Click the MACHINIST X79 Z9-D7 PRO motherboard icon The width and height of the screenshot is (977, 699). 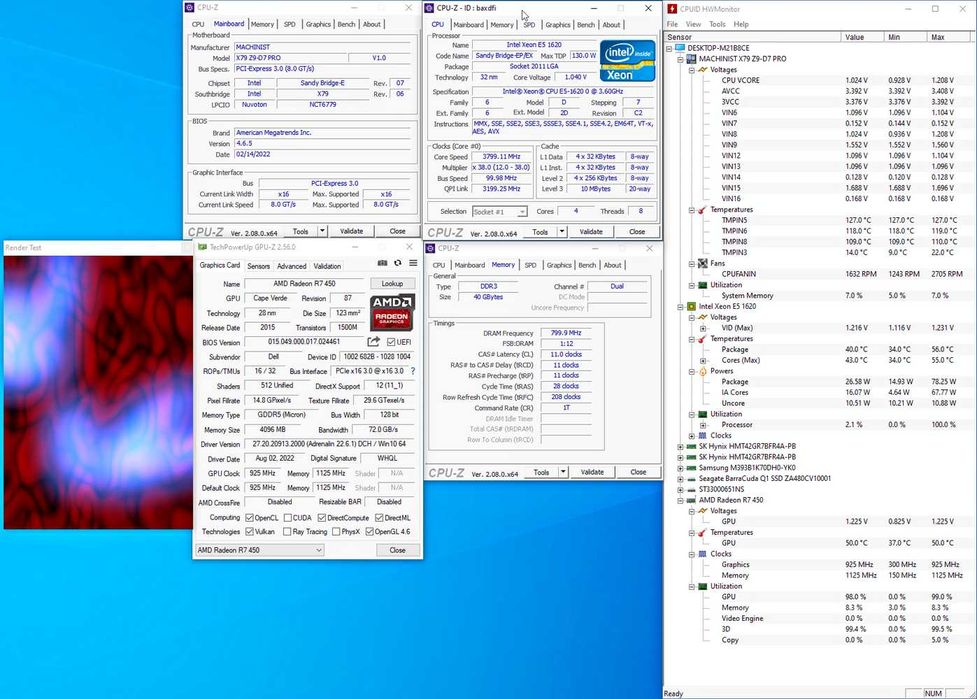coord(691,59)
